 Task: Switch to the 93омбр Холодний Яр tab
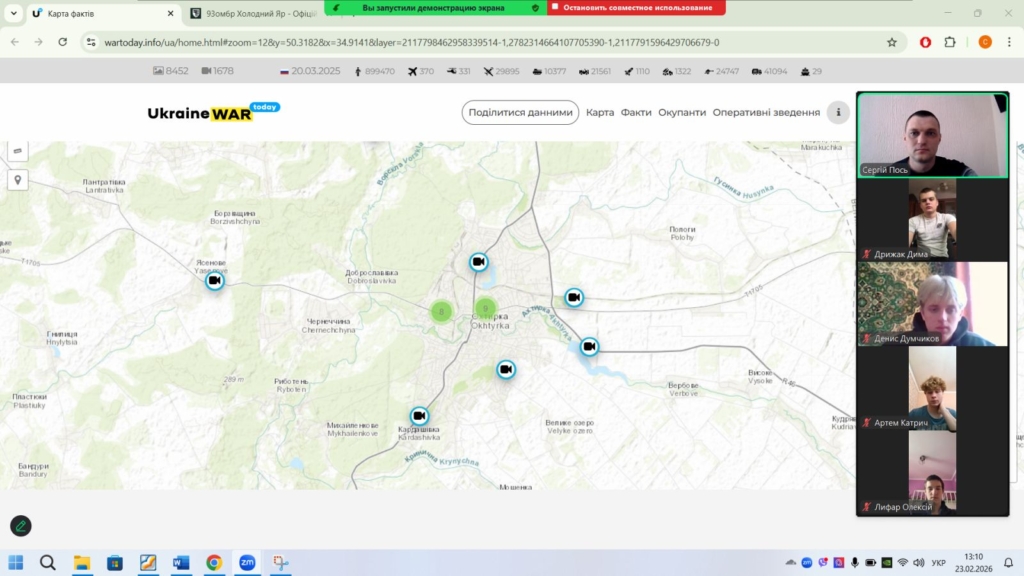255,14
